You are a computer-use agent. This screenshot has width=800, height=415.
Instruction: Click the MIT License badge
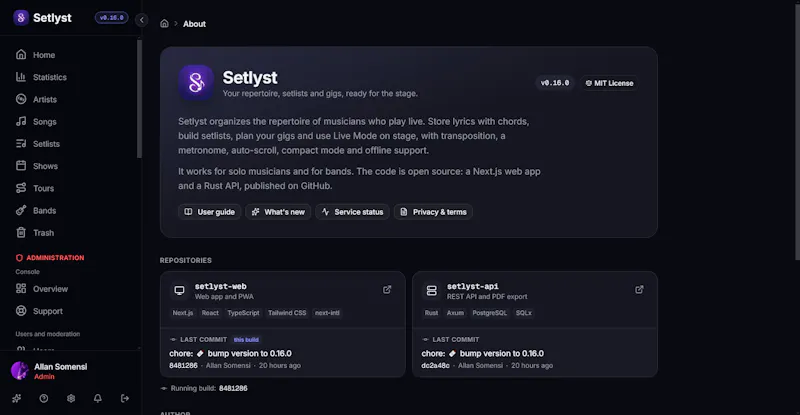(x=609, y=83)
